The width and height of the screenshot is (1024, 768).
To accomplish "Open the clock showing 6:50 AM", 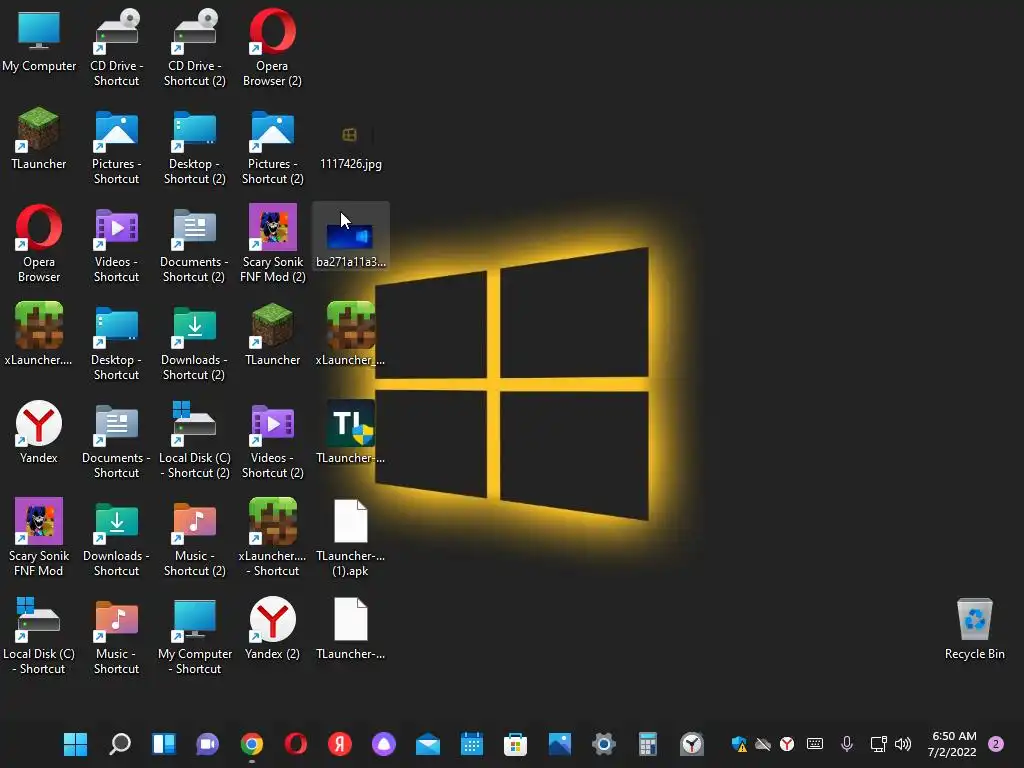I will [953, 744].
